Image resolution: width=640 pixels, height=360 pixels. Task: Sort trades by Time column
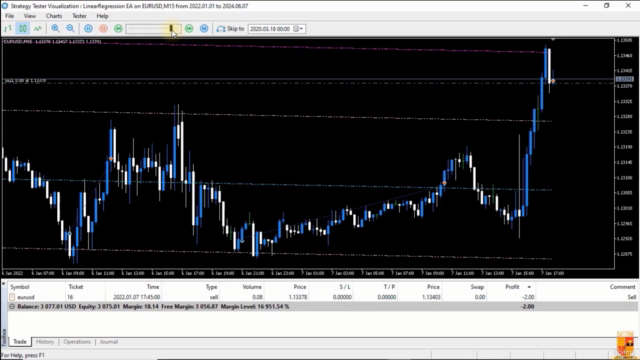click(134, 287)
